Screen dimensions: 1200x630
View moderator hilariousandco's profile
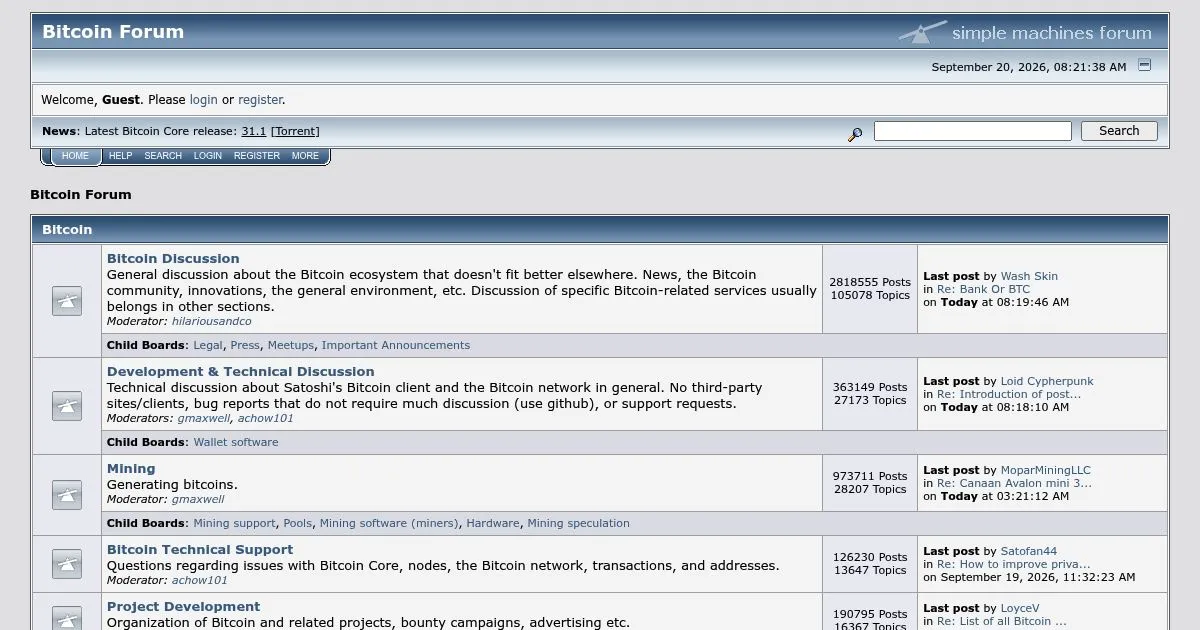tap(212, 322)
